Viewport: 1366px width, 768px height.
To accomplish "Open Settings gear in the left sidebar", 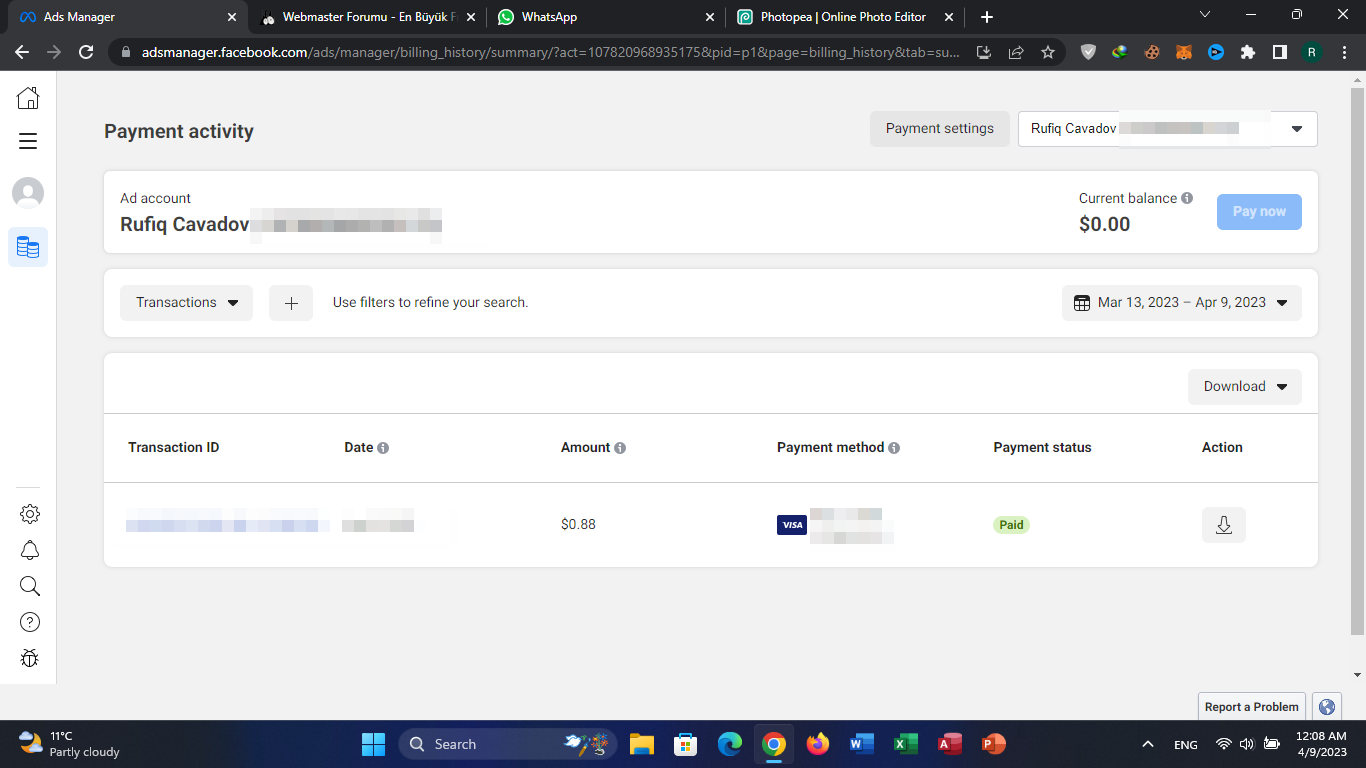I will (x=30, y=514).
